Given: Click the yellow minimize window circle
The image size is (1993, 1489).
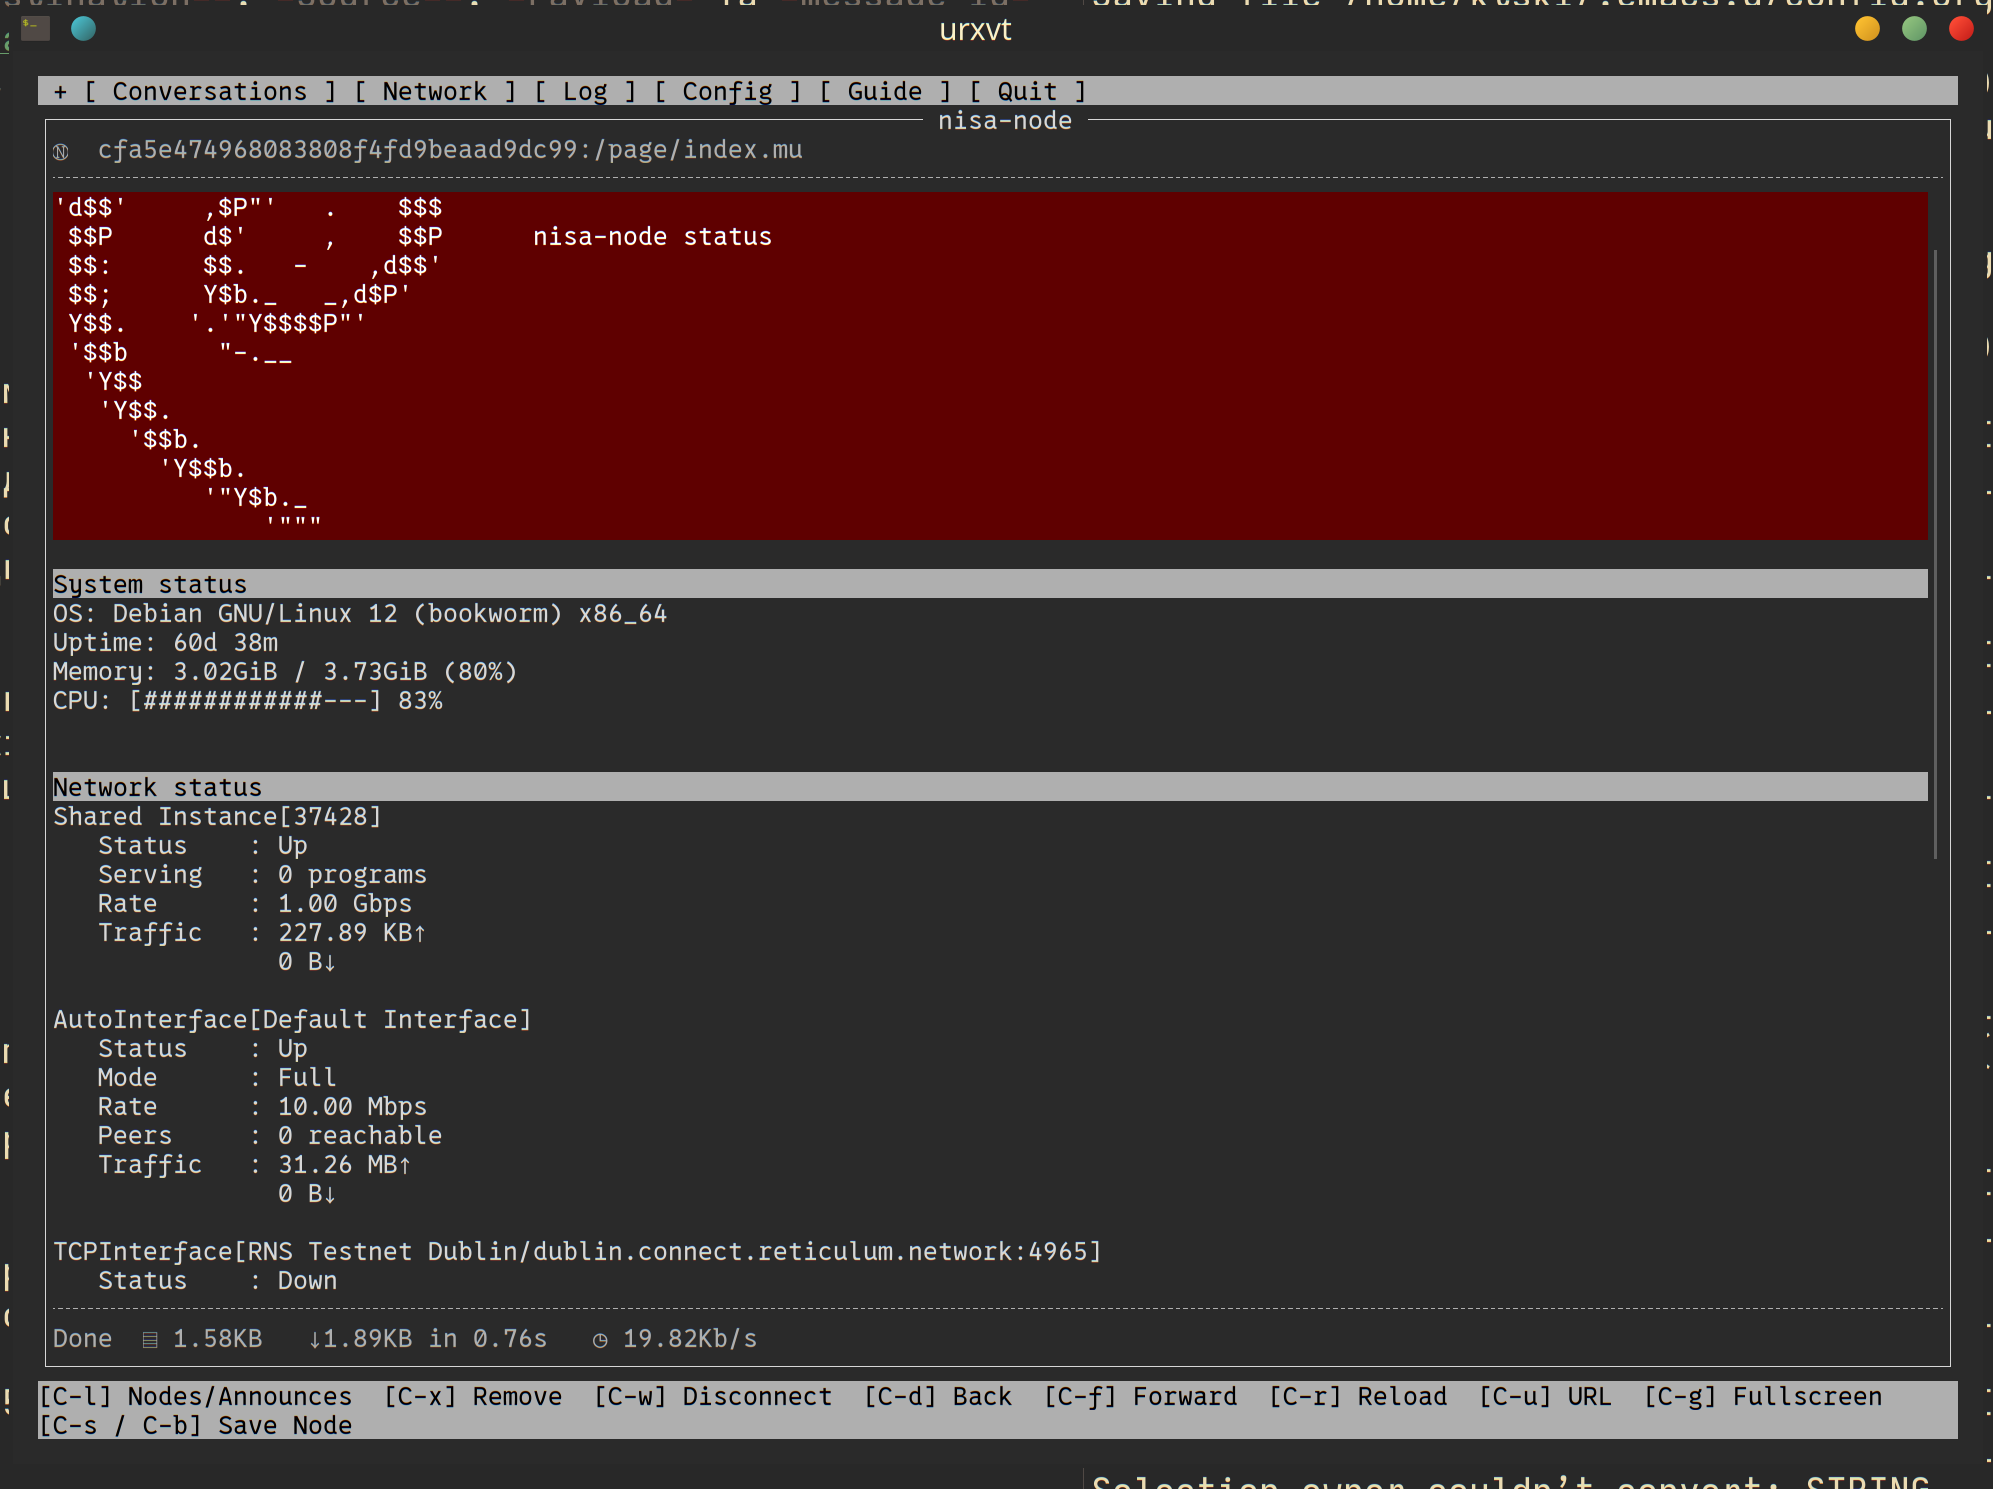Looking at the screenshot, I should (1867, 29).
